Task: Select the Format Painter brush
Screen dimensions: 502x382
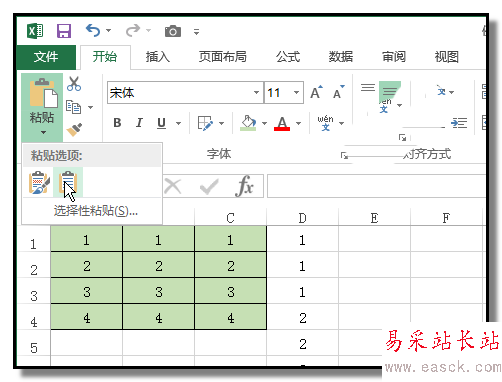Action: (x=74, y=130)
